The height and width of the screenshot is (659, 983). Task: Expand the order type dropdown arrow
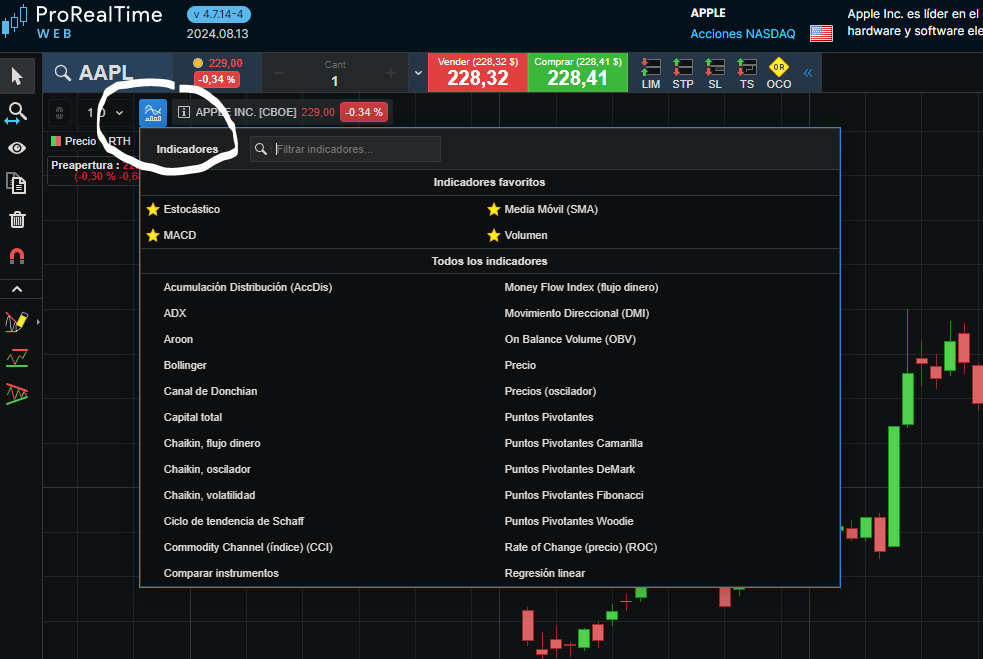pyautogui.click(x=418, y=73)
